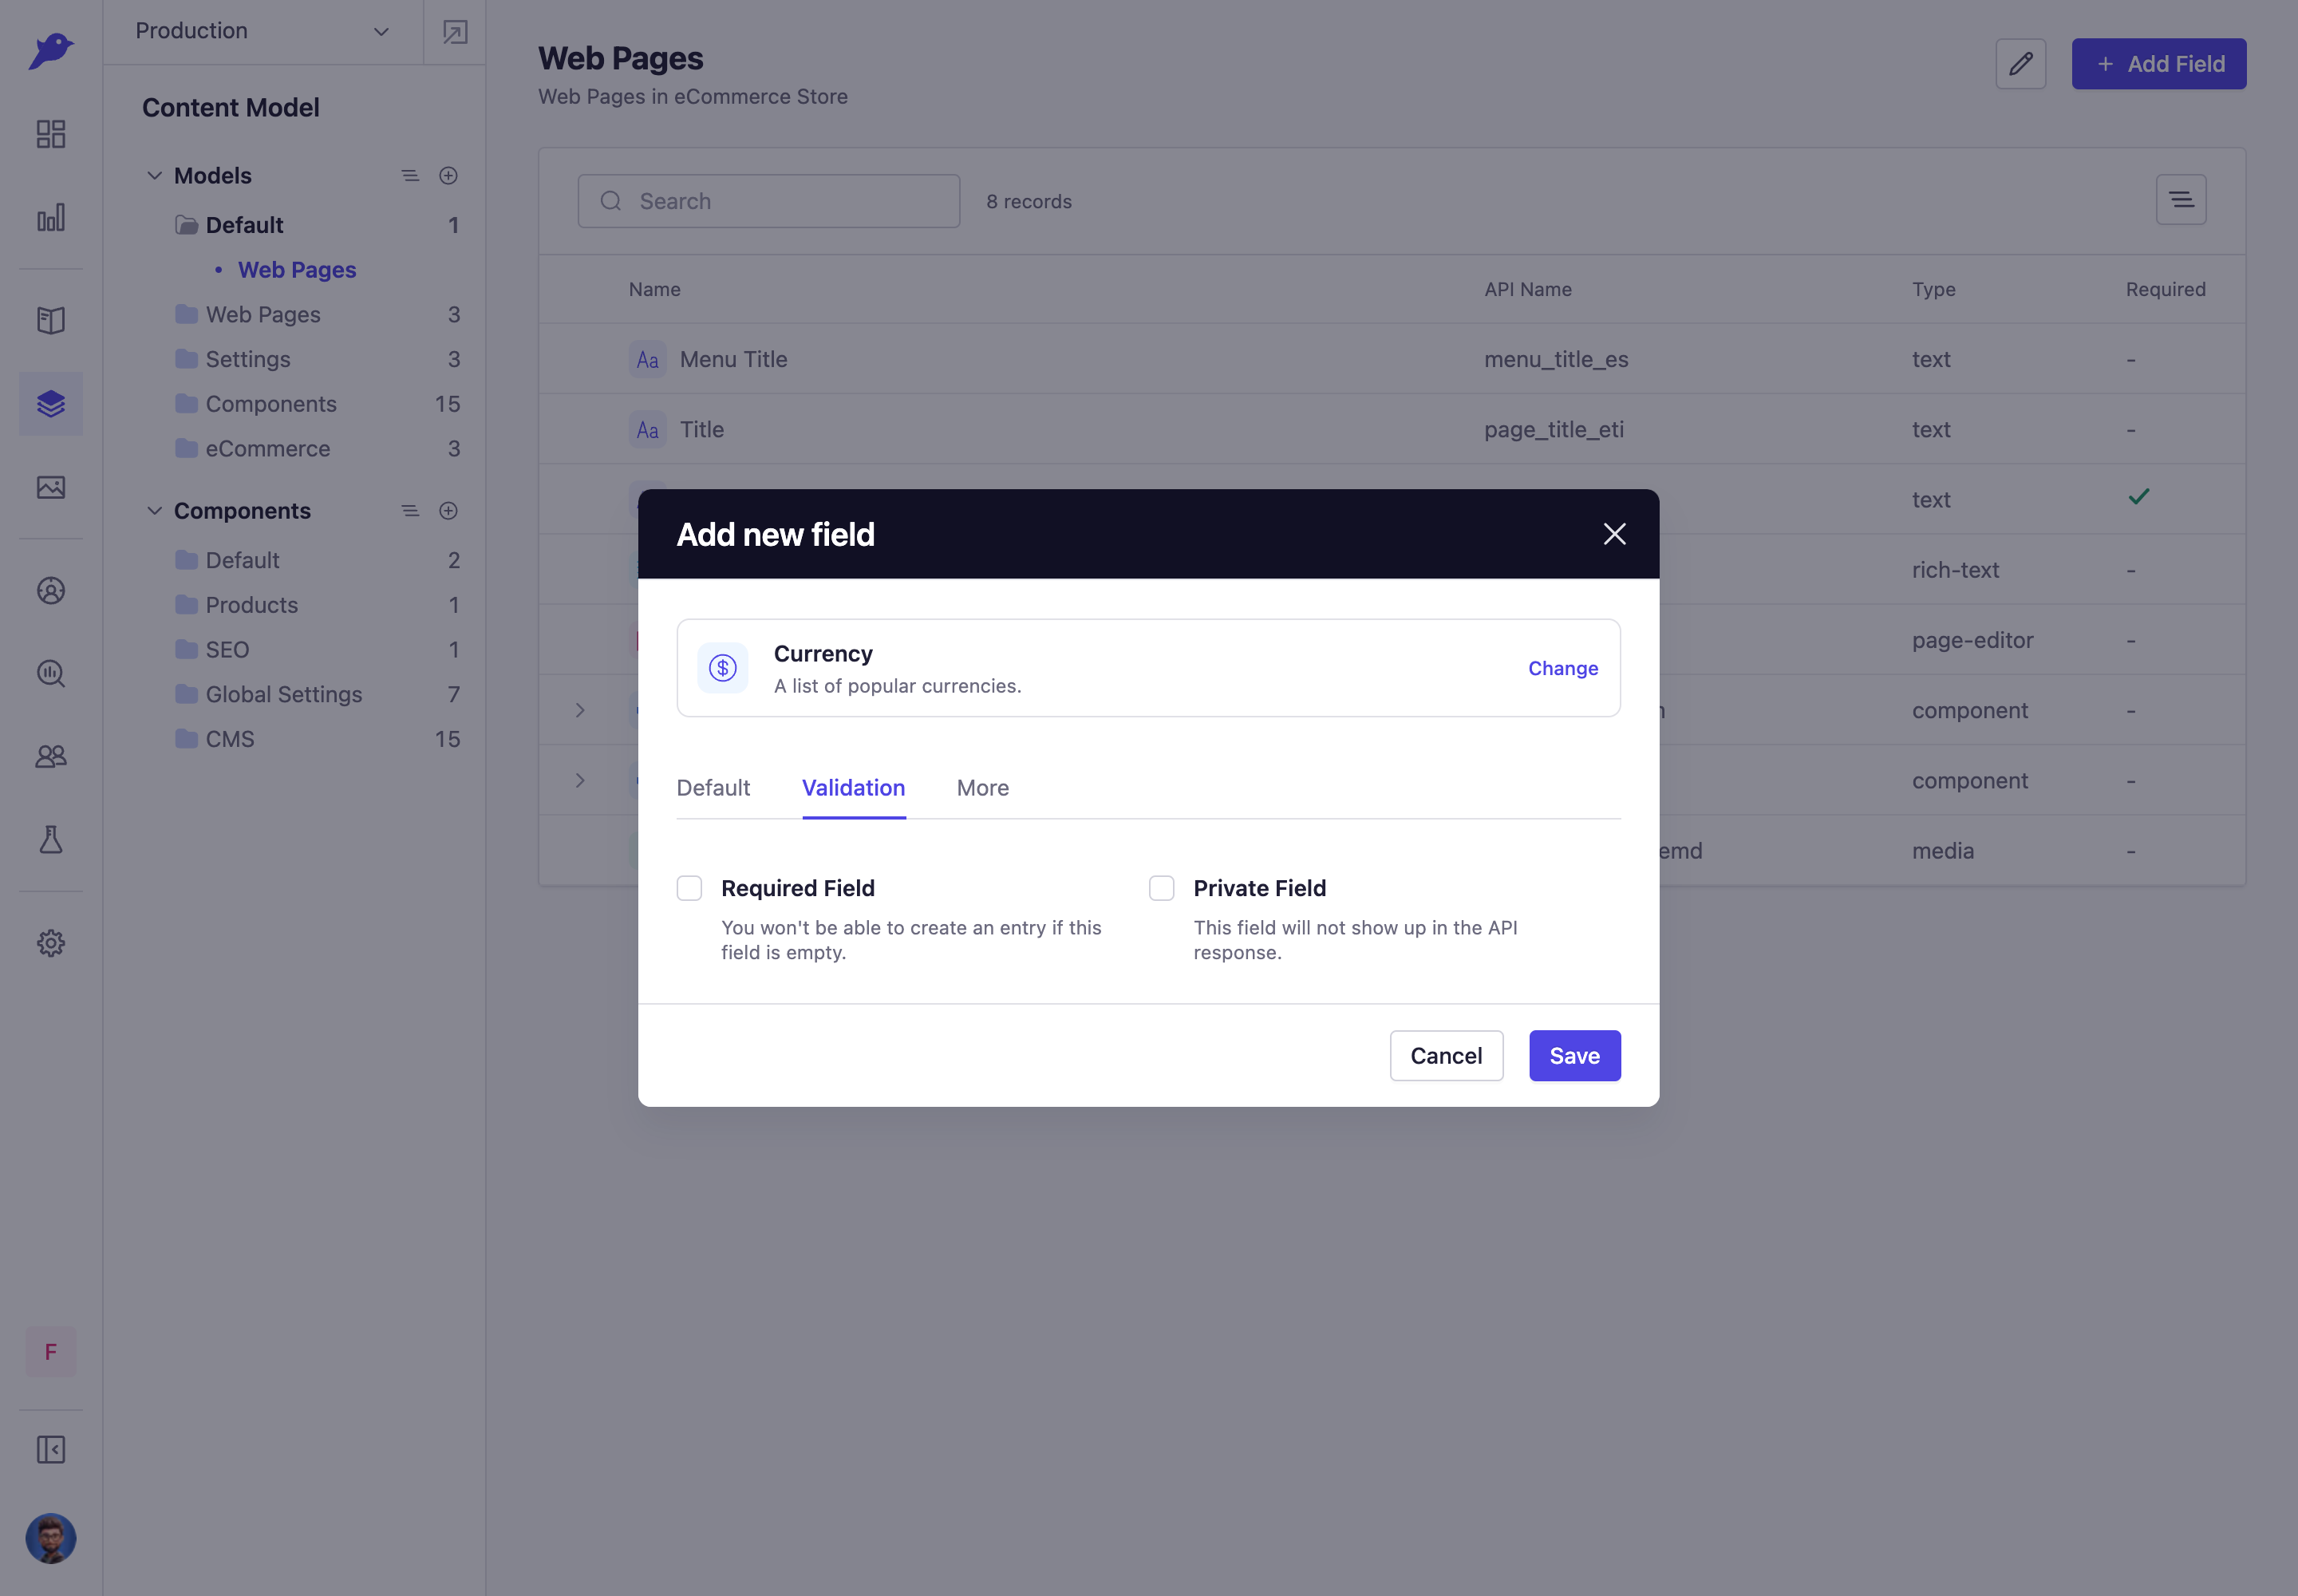Click the Aa icon of Title row
Viewport: 2298px width, 1596px height.
pos(647,430)
